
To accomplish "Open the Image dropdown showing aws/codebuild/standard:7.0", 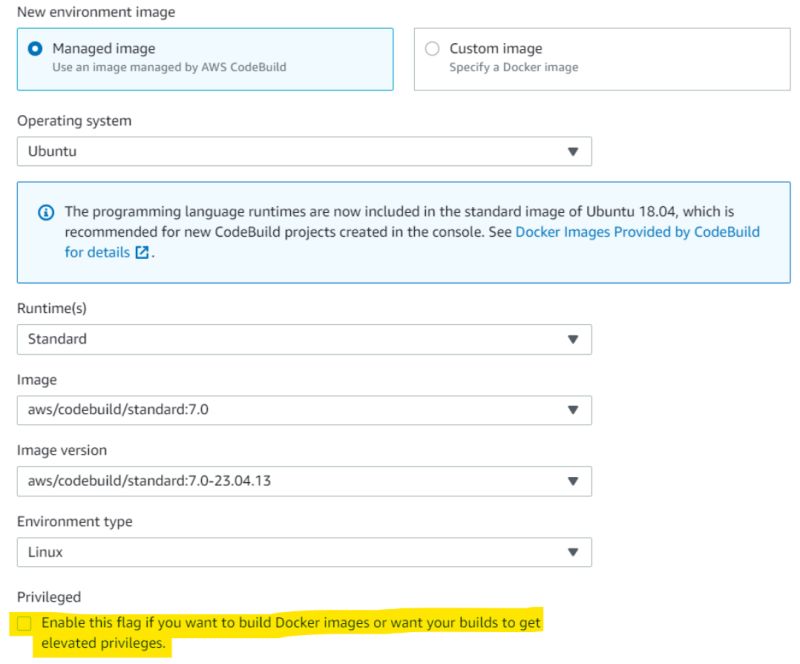I will click(304, 410).
